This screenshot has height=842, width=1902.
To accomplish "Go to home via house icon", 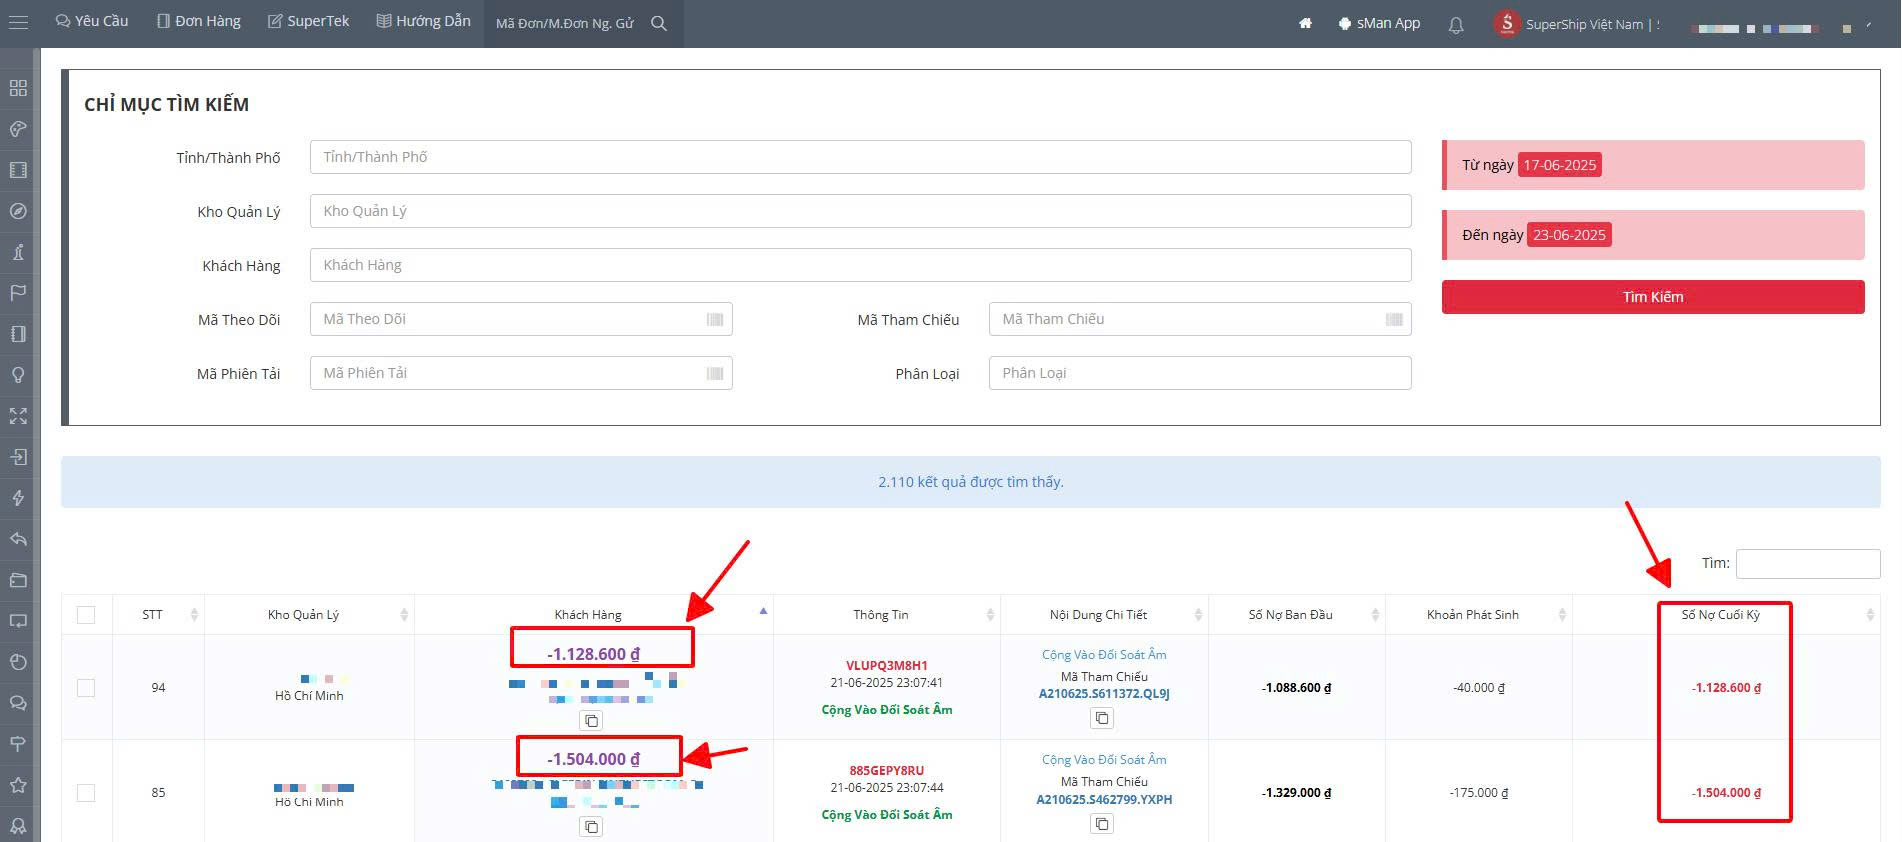I will pyautogui.click(x=1305, y=23).
